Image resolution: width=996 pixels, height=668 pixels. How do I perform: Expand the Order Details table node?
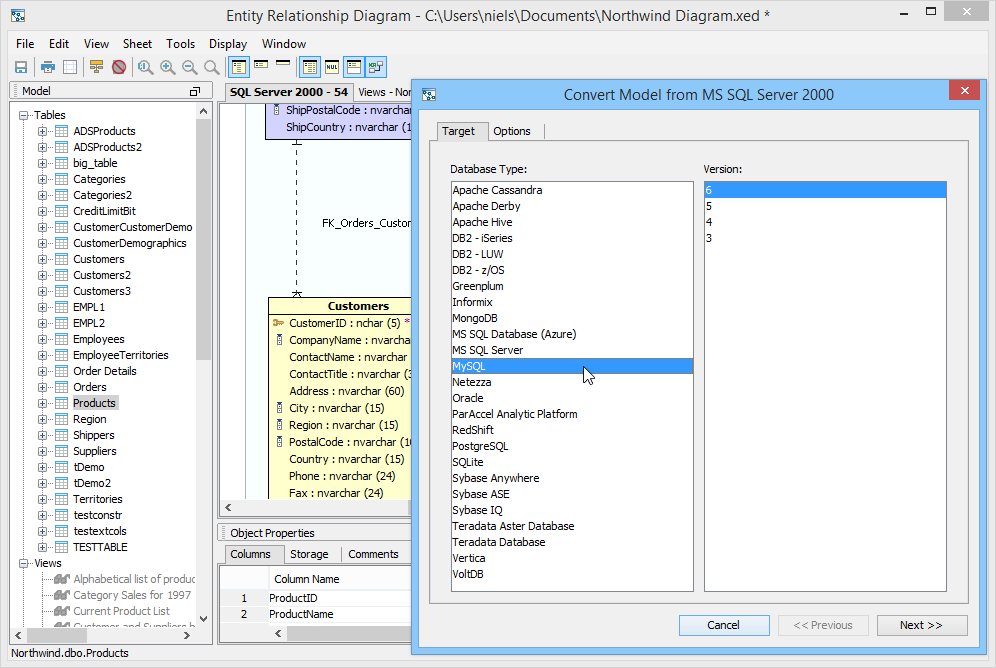pyautogui.click(x=42, y=371)
